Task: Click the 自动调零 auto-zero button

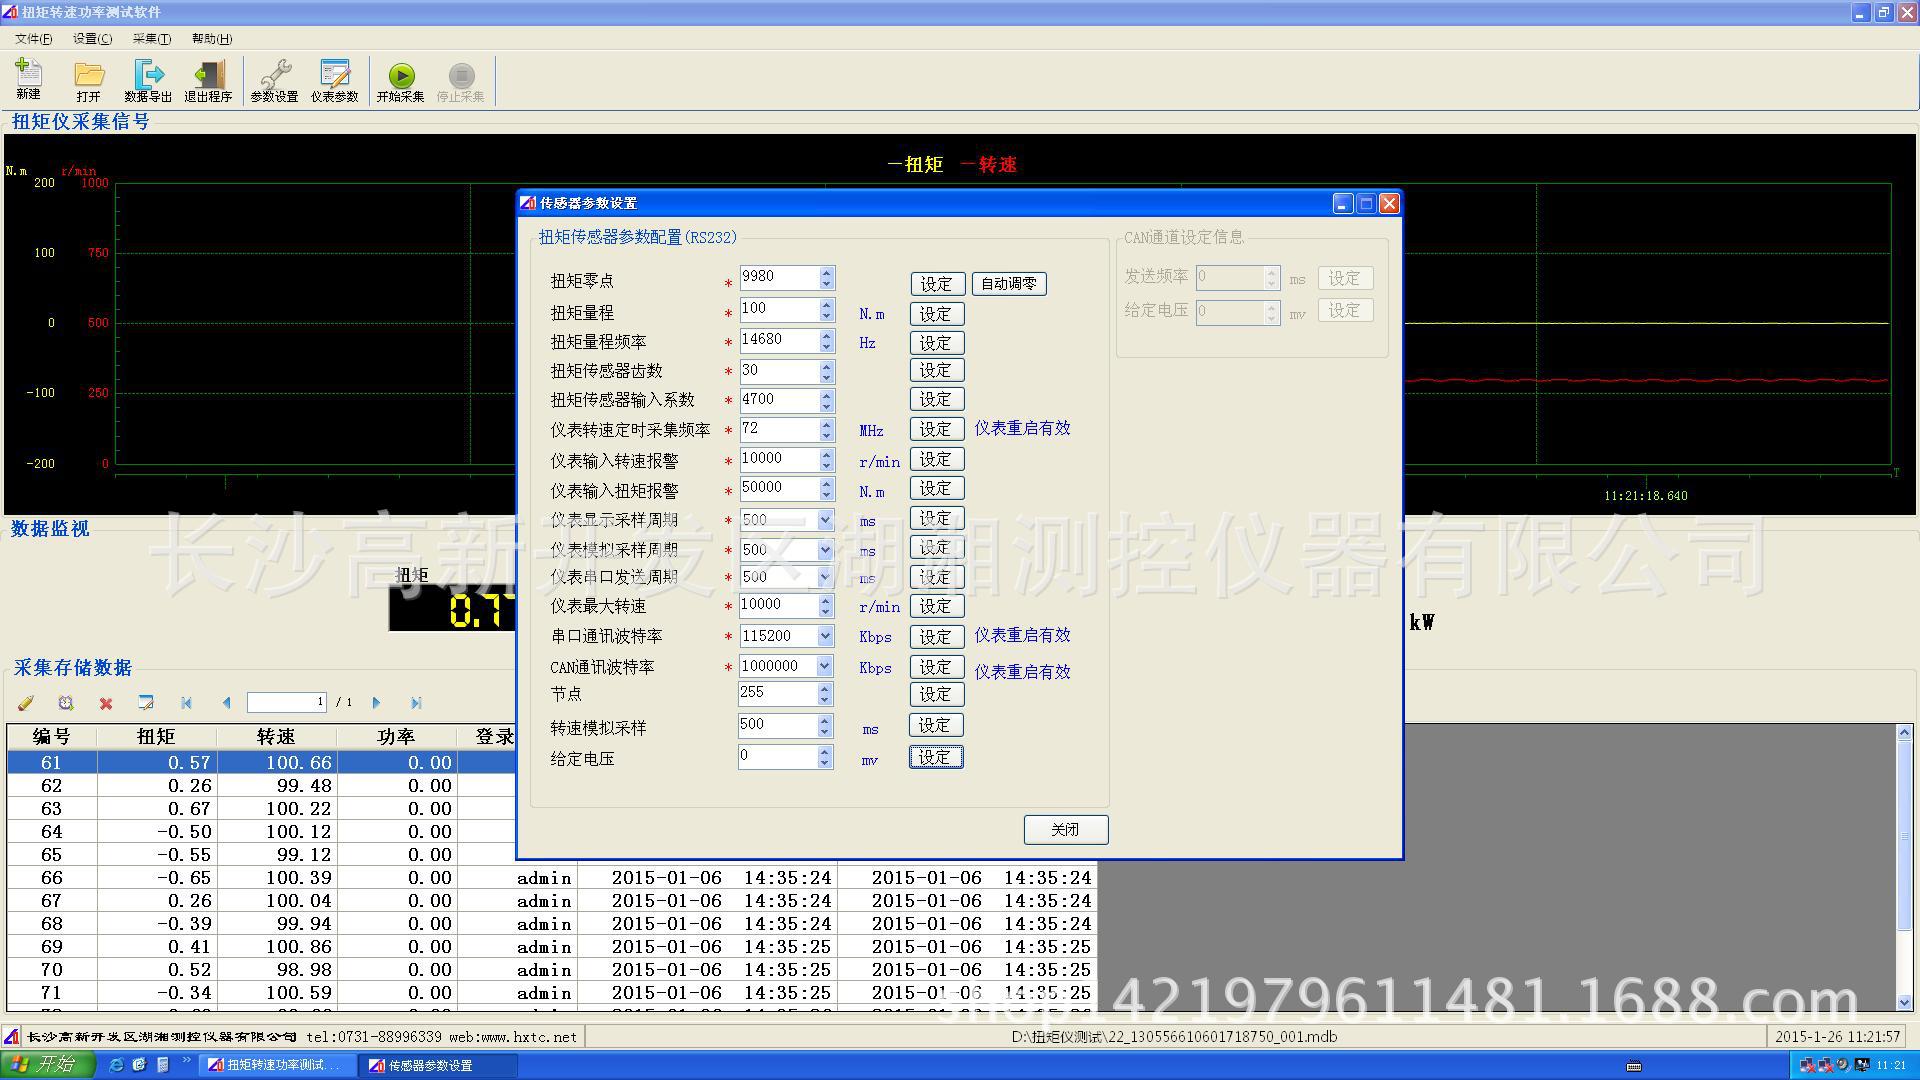Action: click(1008, 284)
